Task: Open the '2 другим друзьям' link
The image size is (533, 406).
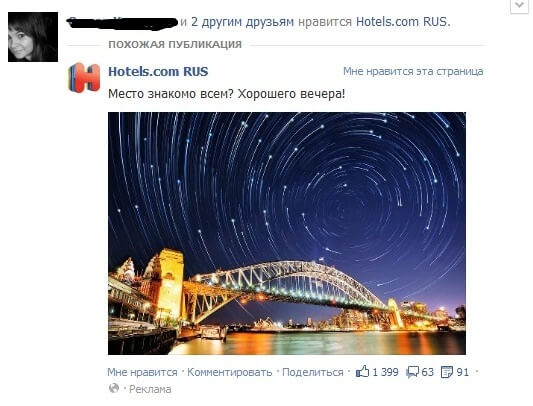Action: pyautogui.click(x=242, y=22)
